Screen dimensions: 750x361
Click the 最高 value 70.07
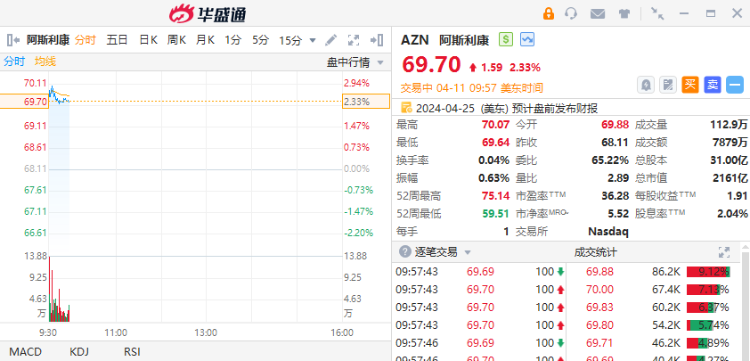pyautogui.click(x=496, y=125)
